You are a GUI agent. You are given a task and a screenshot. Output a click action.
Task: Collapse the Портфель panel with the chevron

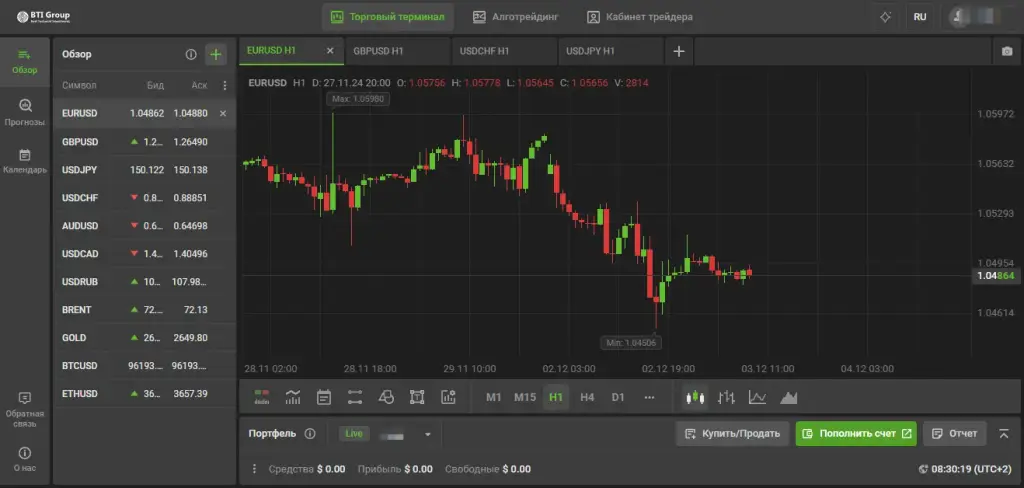(1004, 433)
